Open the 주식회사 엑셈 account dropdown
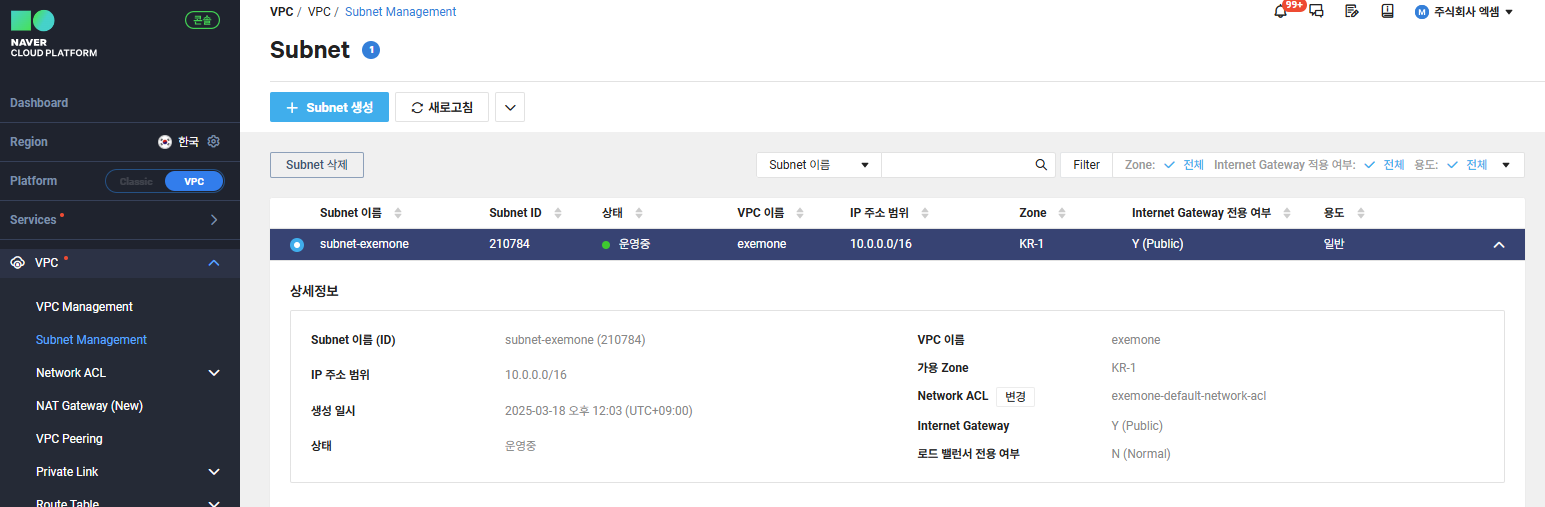The width and height of the screenshot is (1545, 507). 1464,12
